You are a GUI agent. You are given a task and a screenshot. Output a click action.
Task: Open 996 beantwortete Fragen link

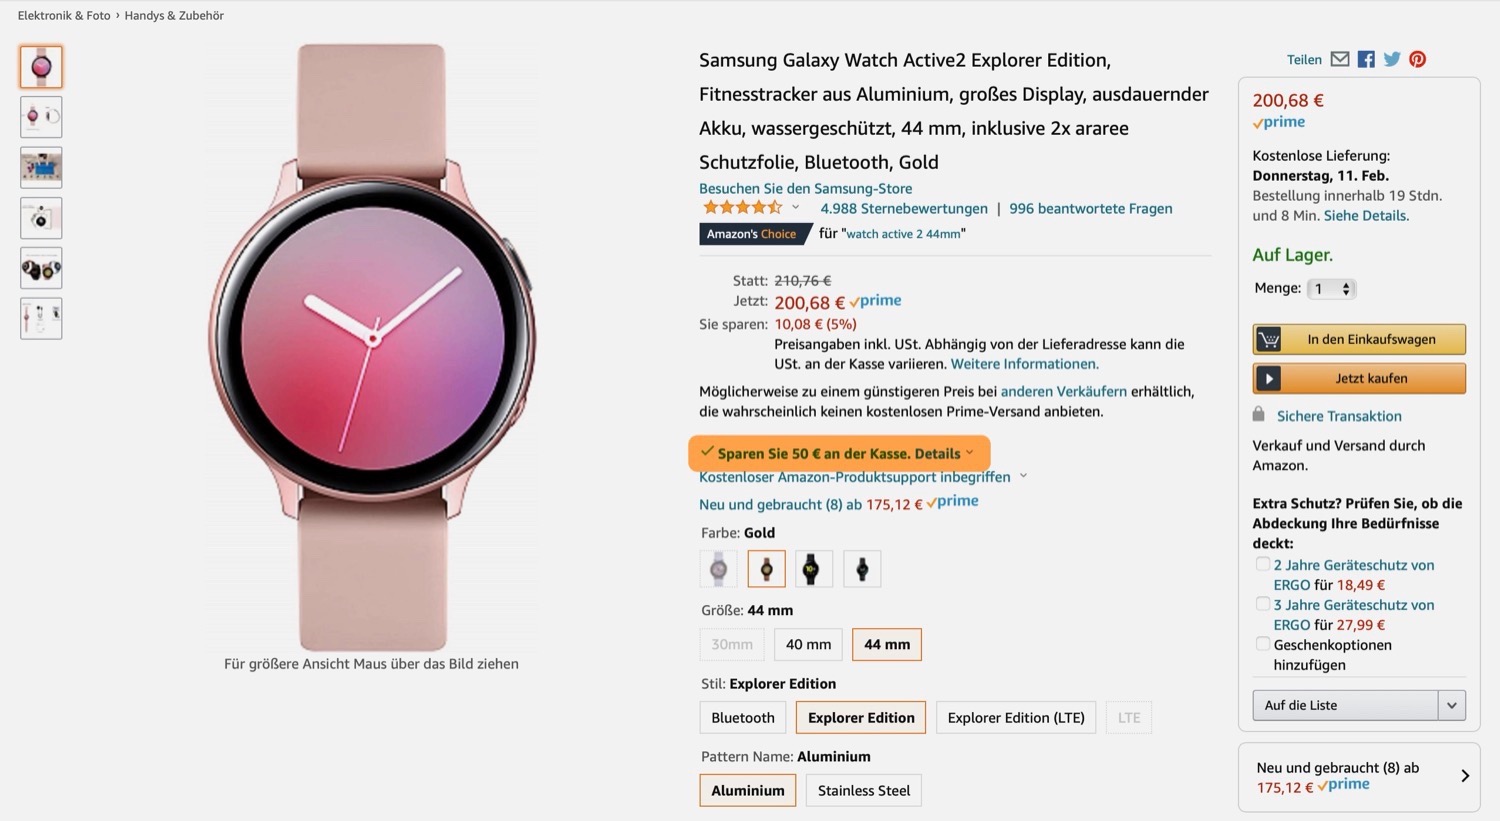click(x=1090, y=208)
